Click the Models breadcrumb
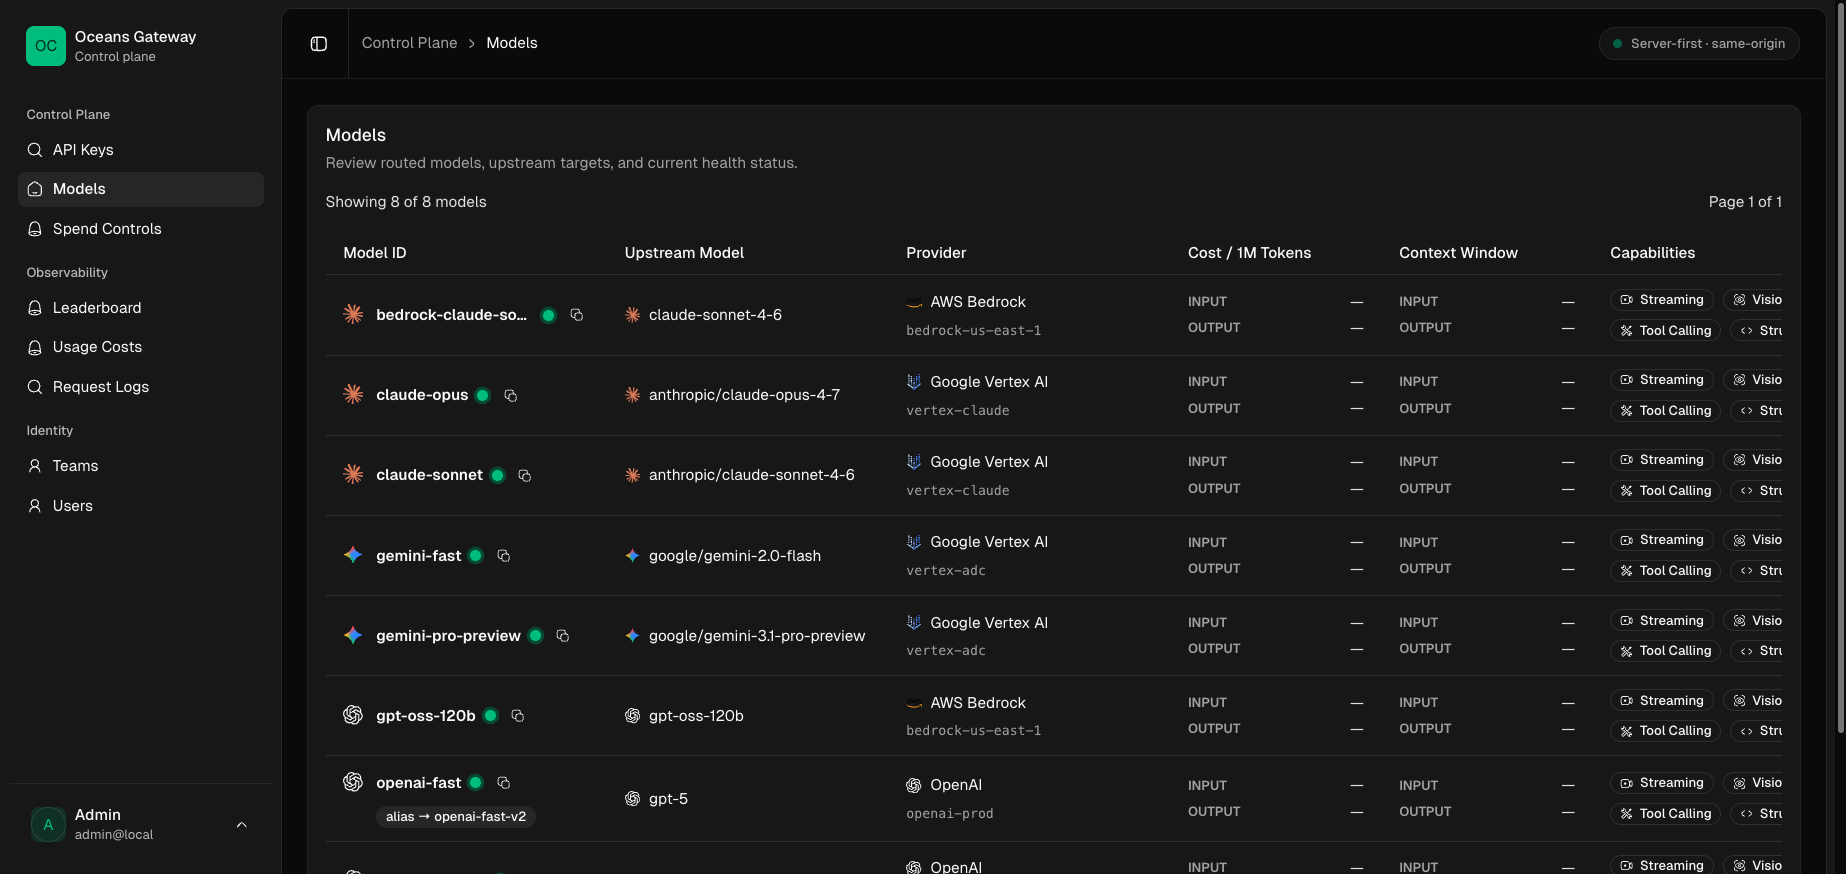This screenshot has width=1846, height=874. (x=512, y=43)
